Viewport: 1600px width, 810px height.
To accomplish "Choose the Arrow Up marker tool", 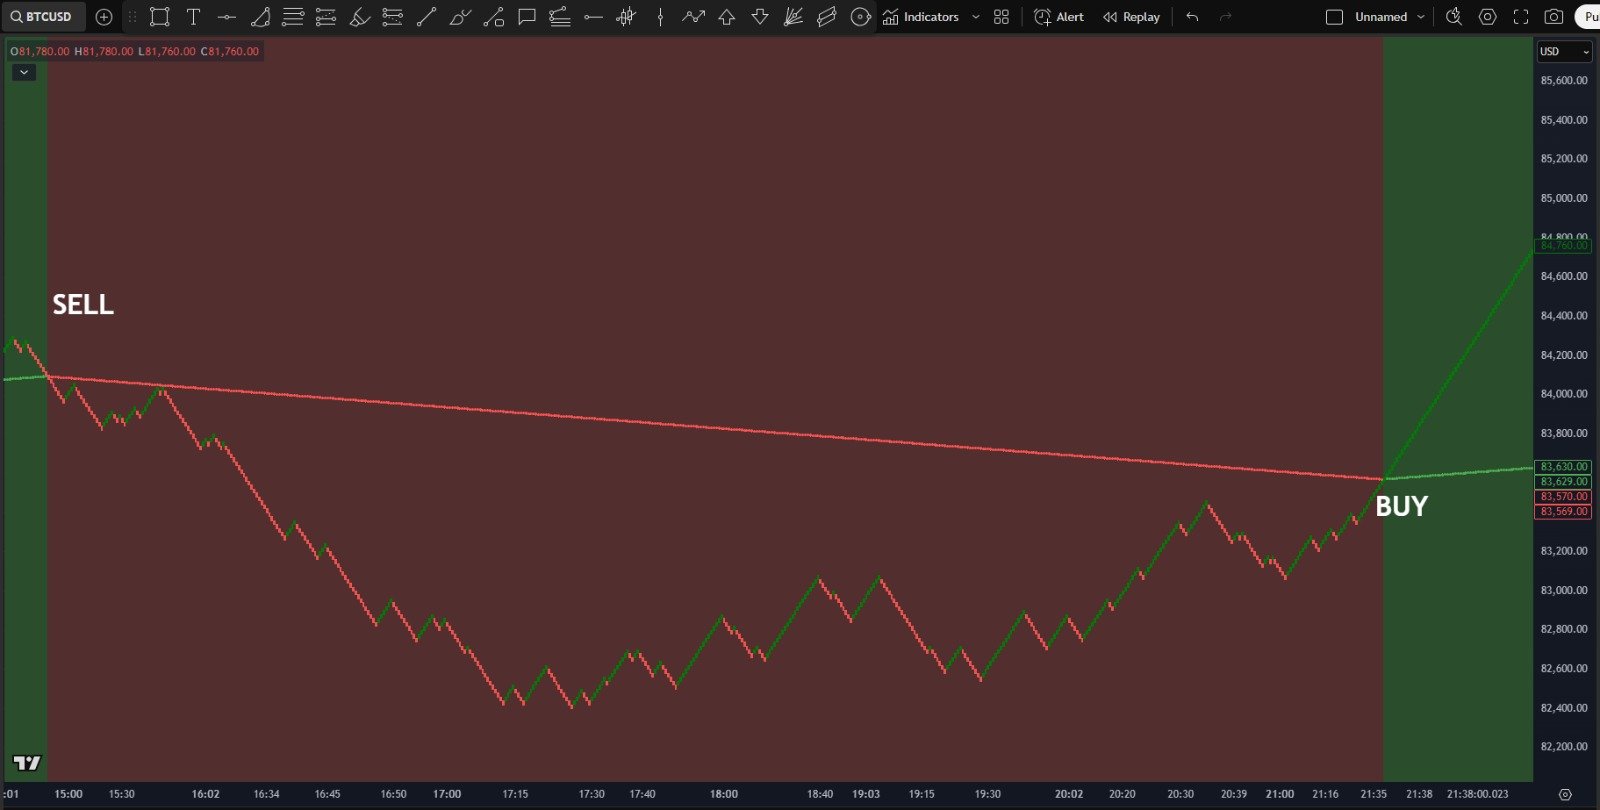I will coord(727,17).
